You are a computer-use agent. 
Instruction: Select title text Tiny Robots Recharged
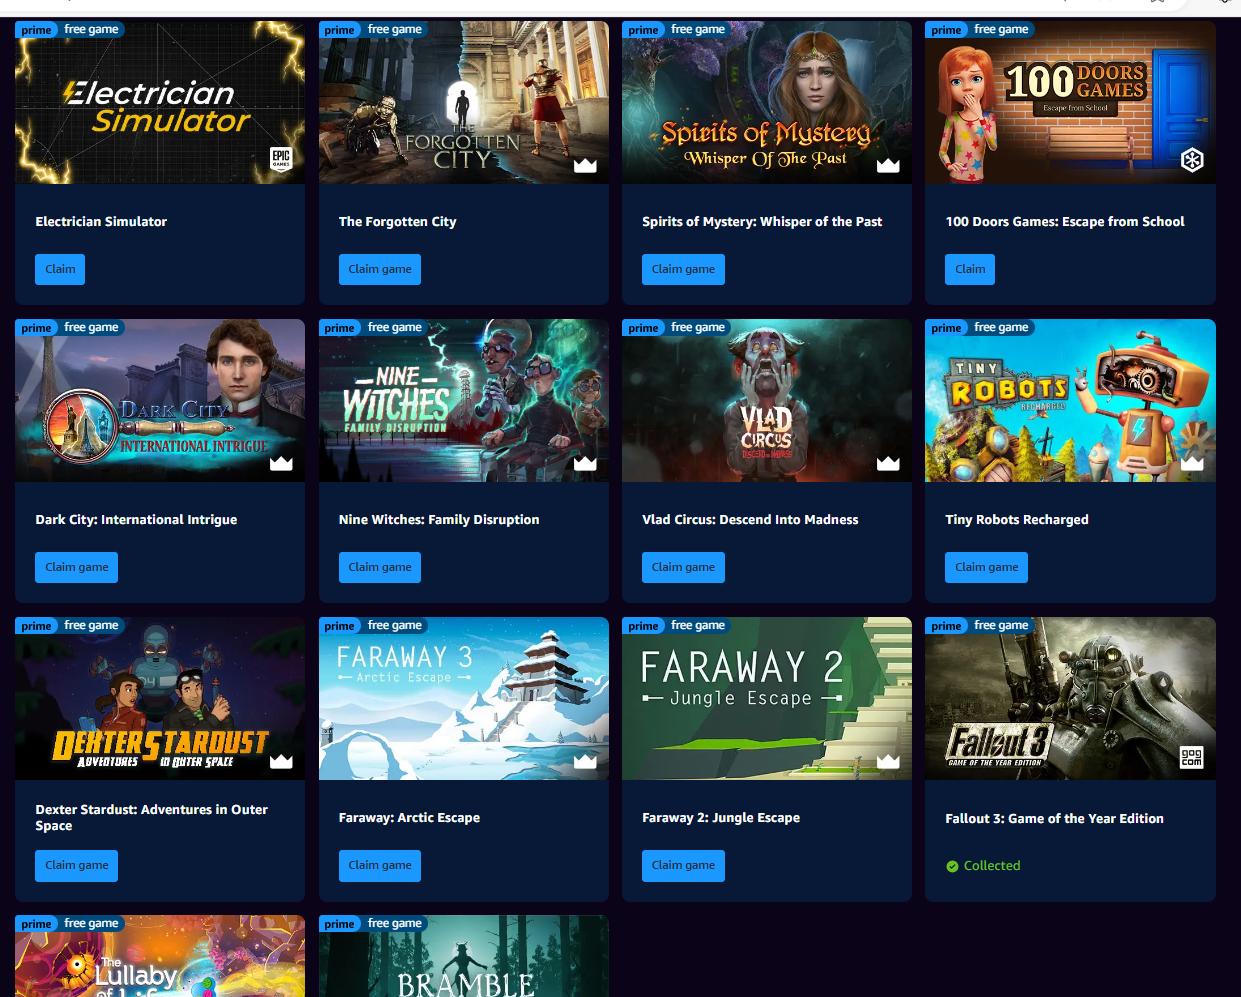tap(1017, 520)
